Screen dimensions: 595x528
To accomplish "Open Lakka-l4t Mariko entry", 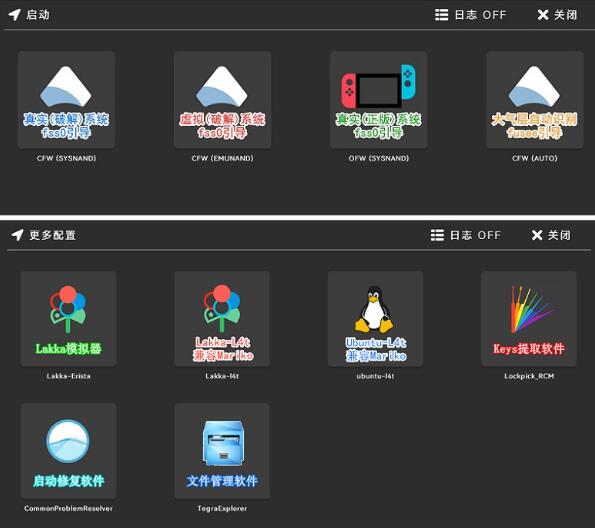I will pos(222,319).
